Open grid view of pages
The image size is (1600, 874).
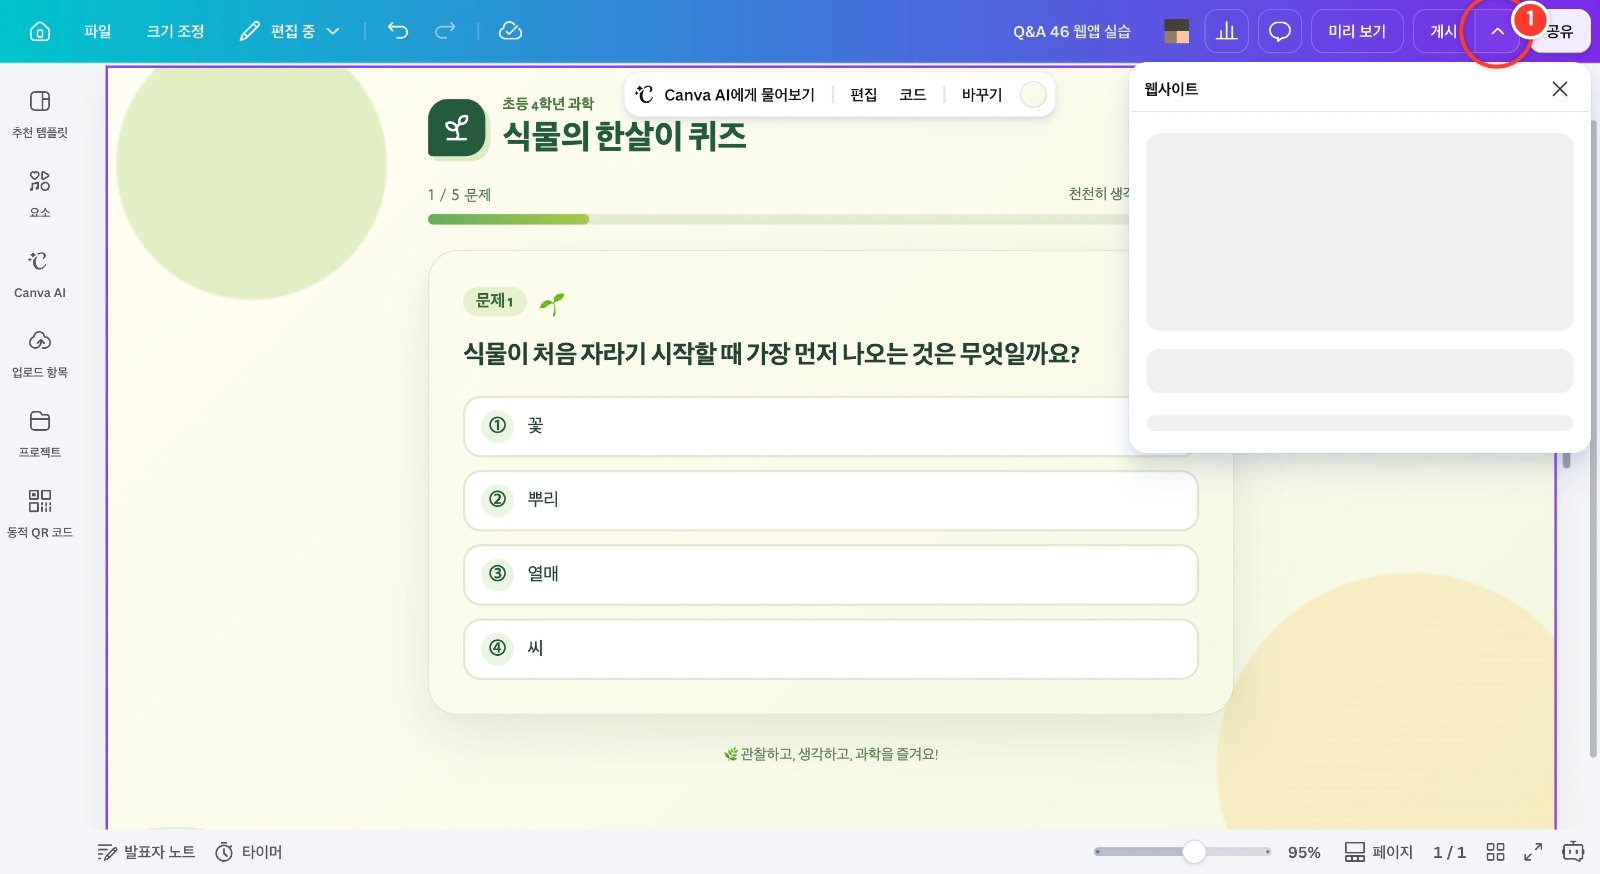1495,852
